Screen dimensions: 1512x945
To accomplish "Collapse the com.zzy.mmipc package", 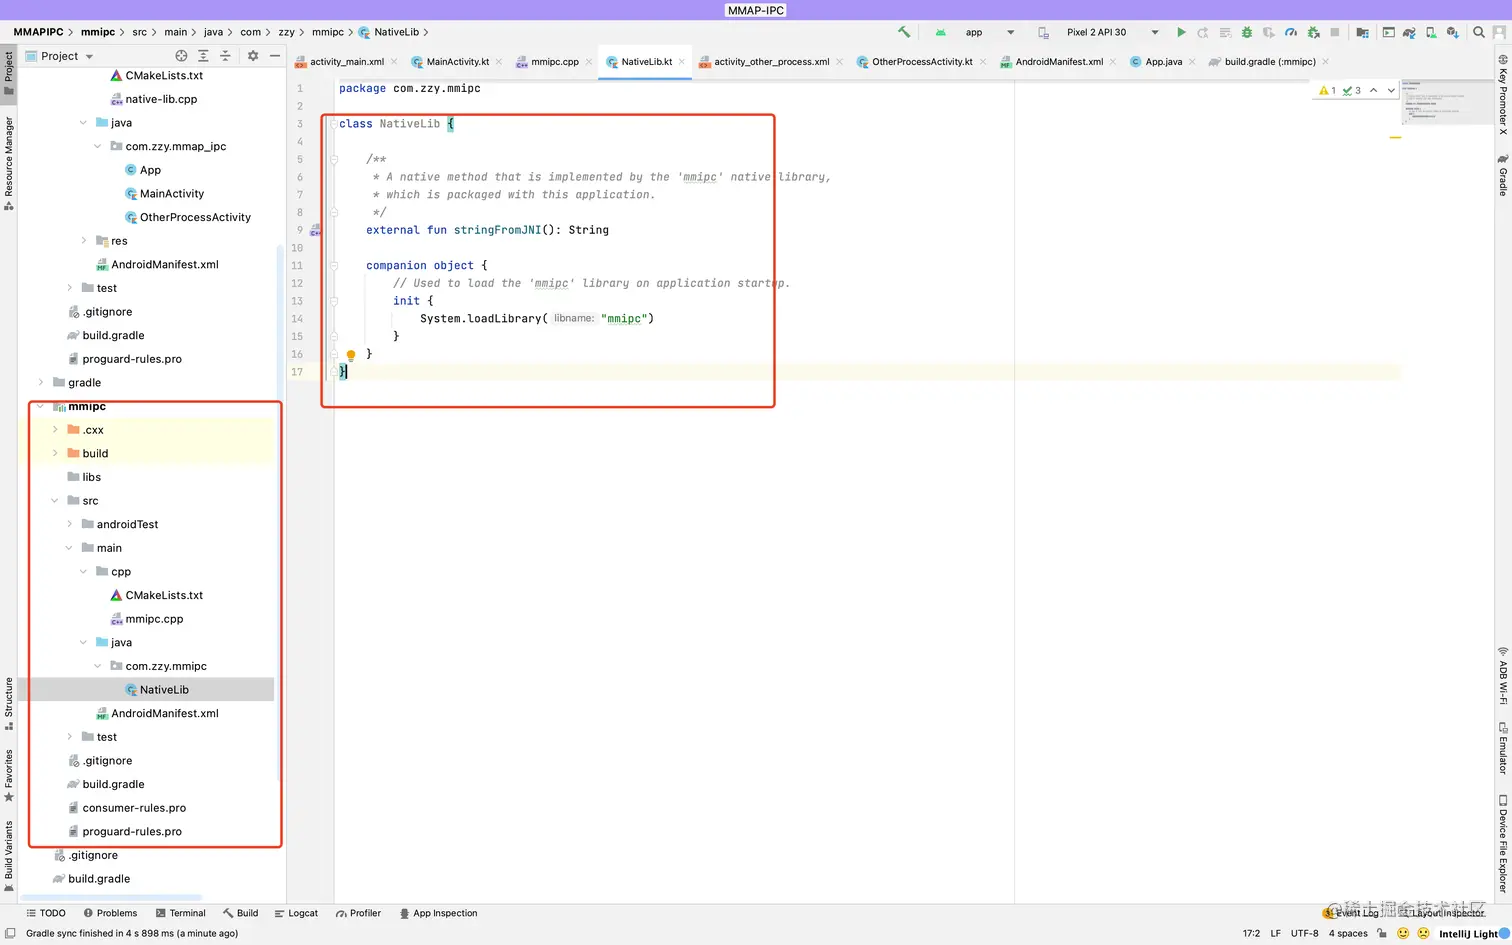I will tap(98, 666).
